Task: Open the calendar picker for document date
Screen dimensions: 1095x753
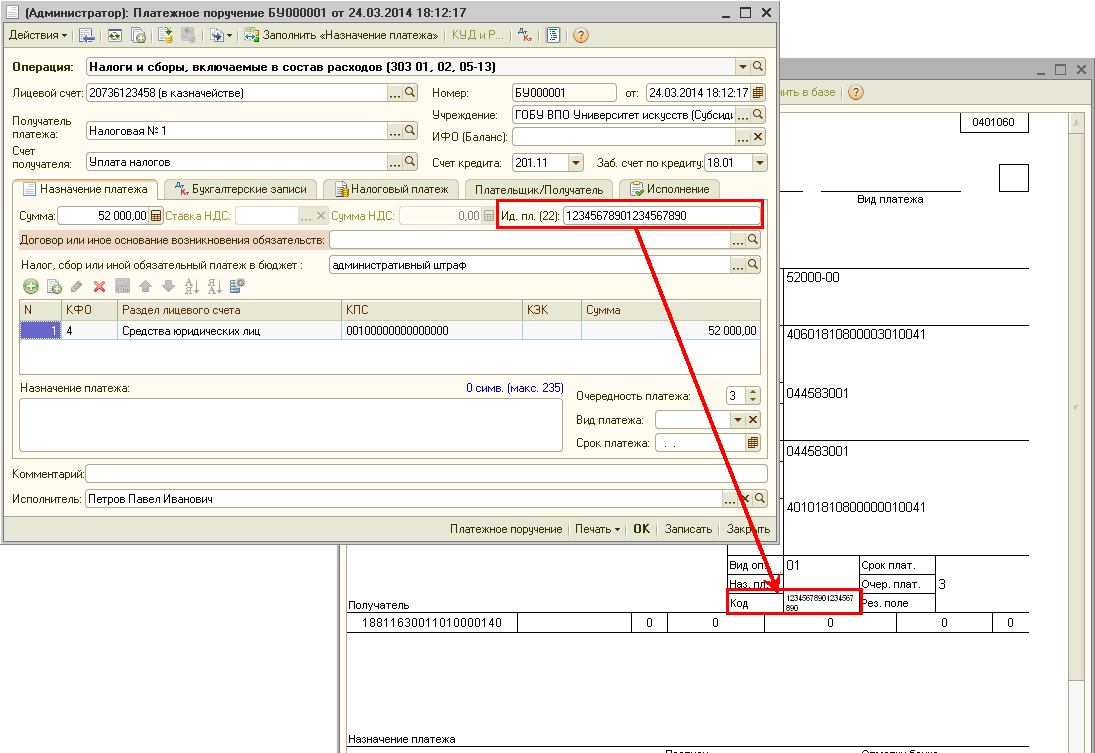Action: pyautogui.click(x=758, y=93)
